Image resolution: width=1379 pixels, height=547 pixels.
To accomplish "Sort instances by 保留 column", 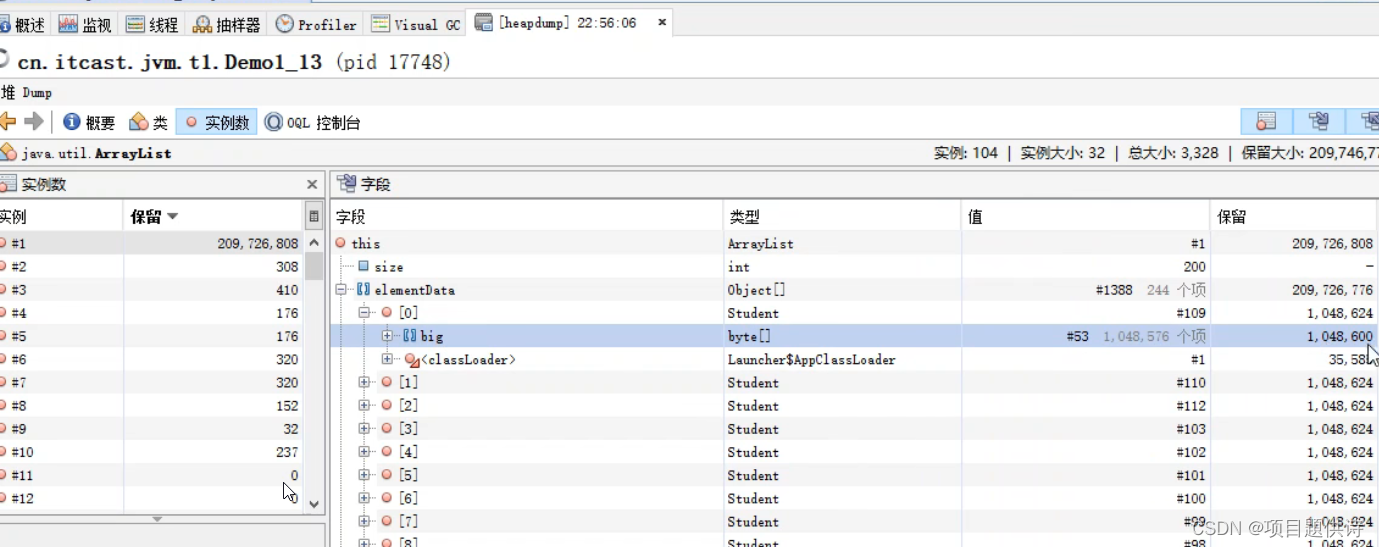I will point(213,217).
